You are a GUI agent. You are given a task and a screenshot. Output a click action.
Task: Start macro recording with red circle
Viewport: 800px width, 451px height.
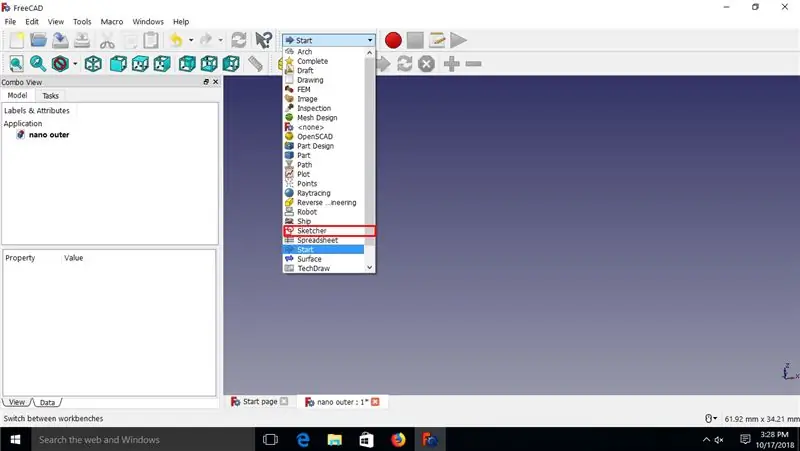pos(393,40)
